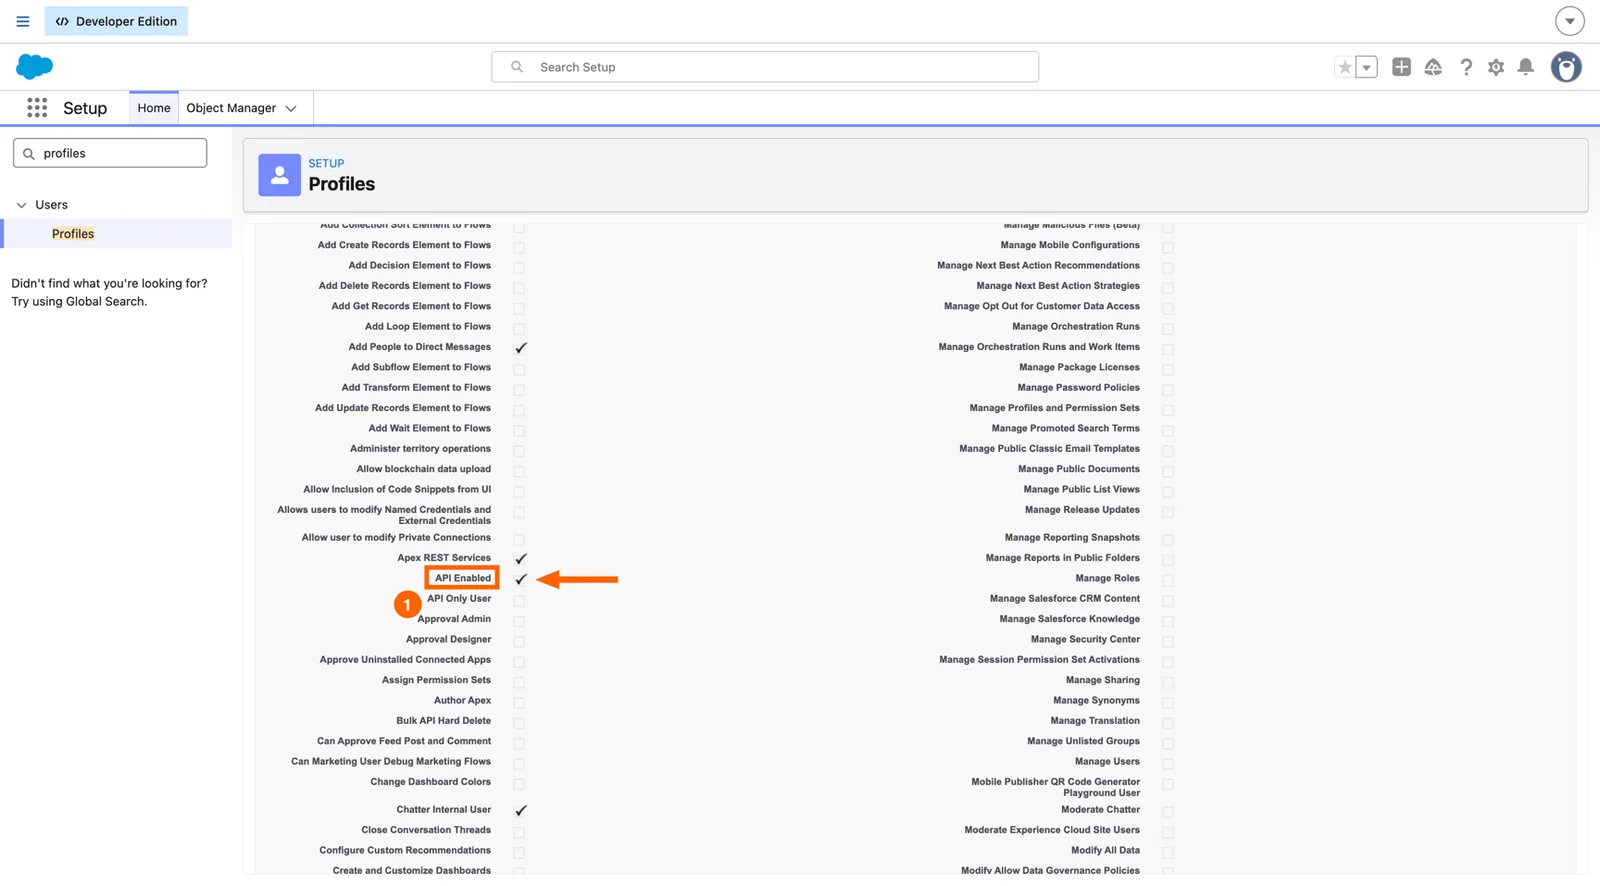Enable the Manage Users checkbox

pos(1168,763)
